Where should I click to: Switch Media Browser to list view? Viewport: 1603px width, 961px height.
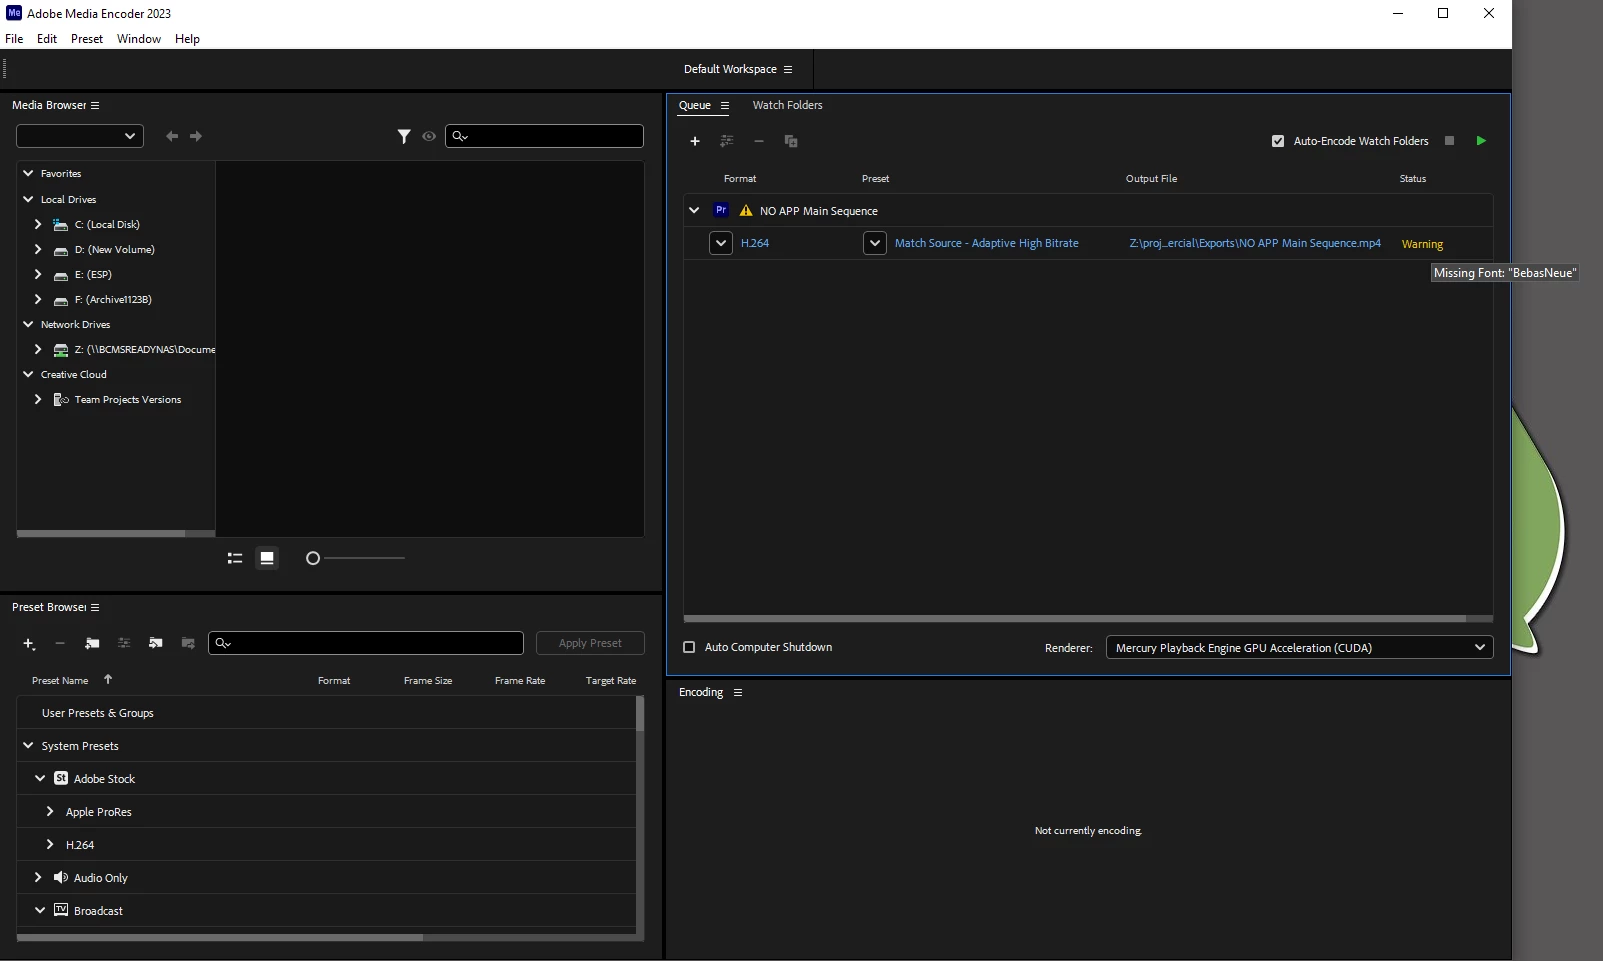pyautogui.click(x=235, y=558)
